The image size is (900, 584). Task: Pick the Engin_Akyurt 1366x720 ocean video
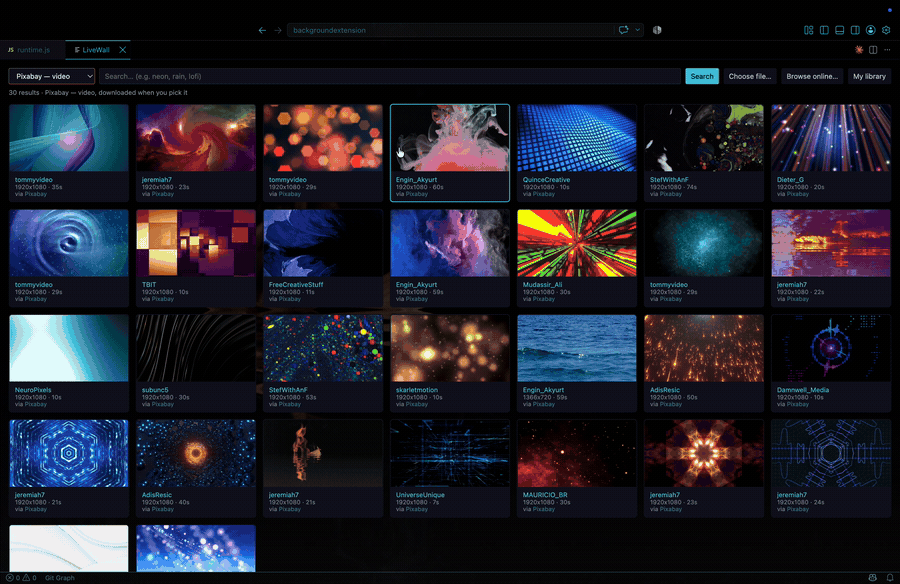coord(577,363)
